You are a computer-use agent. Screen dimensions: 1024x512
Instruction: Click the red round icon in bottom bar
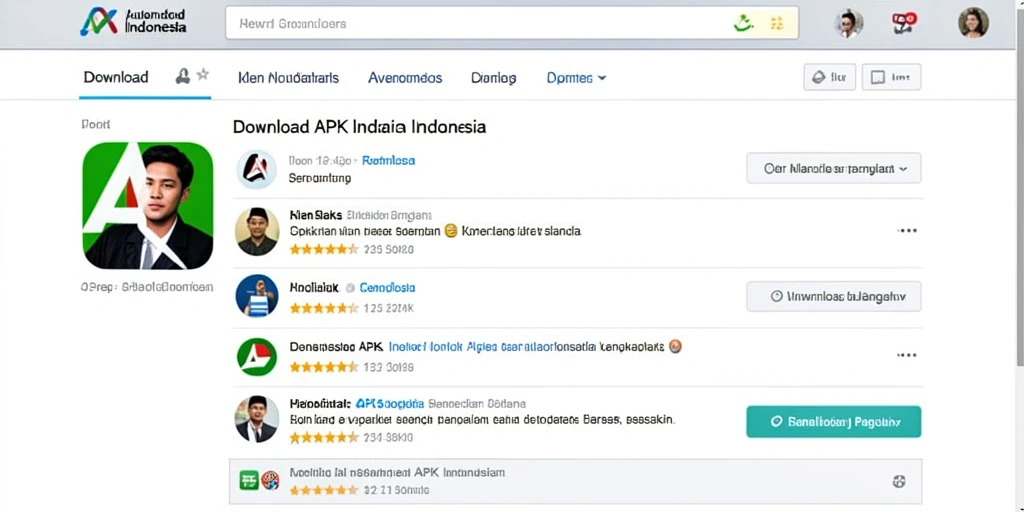click(270, 481)
